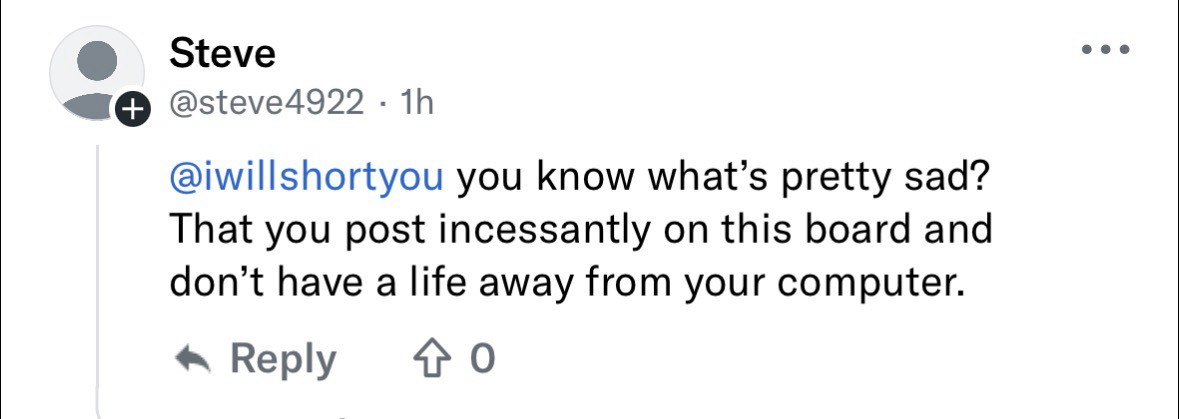Open the @steve4922 username handle

tap(267, 103)
